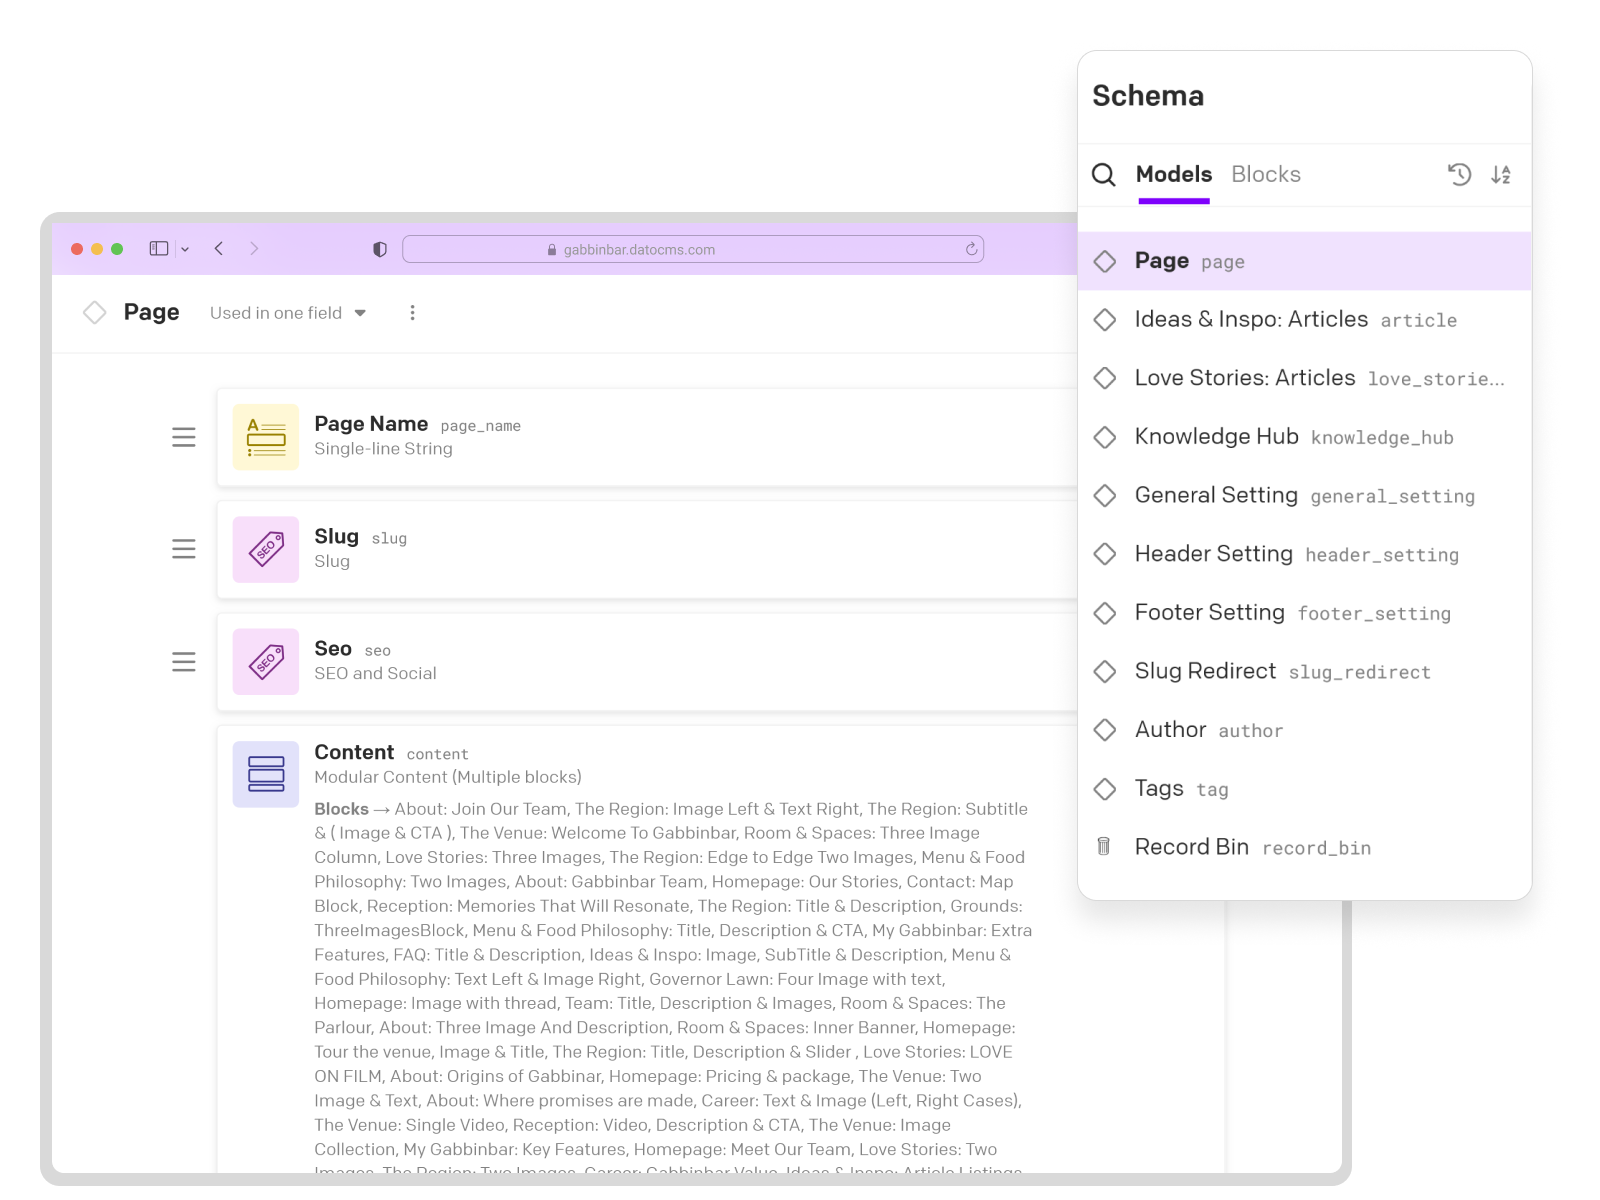This screenshot has width=1600, height=1200.
Task: Open the Seo field
Action: point(647,662)
